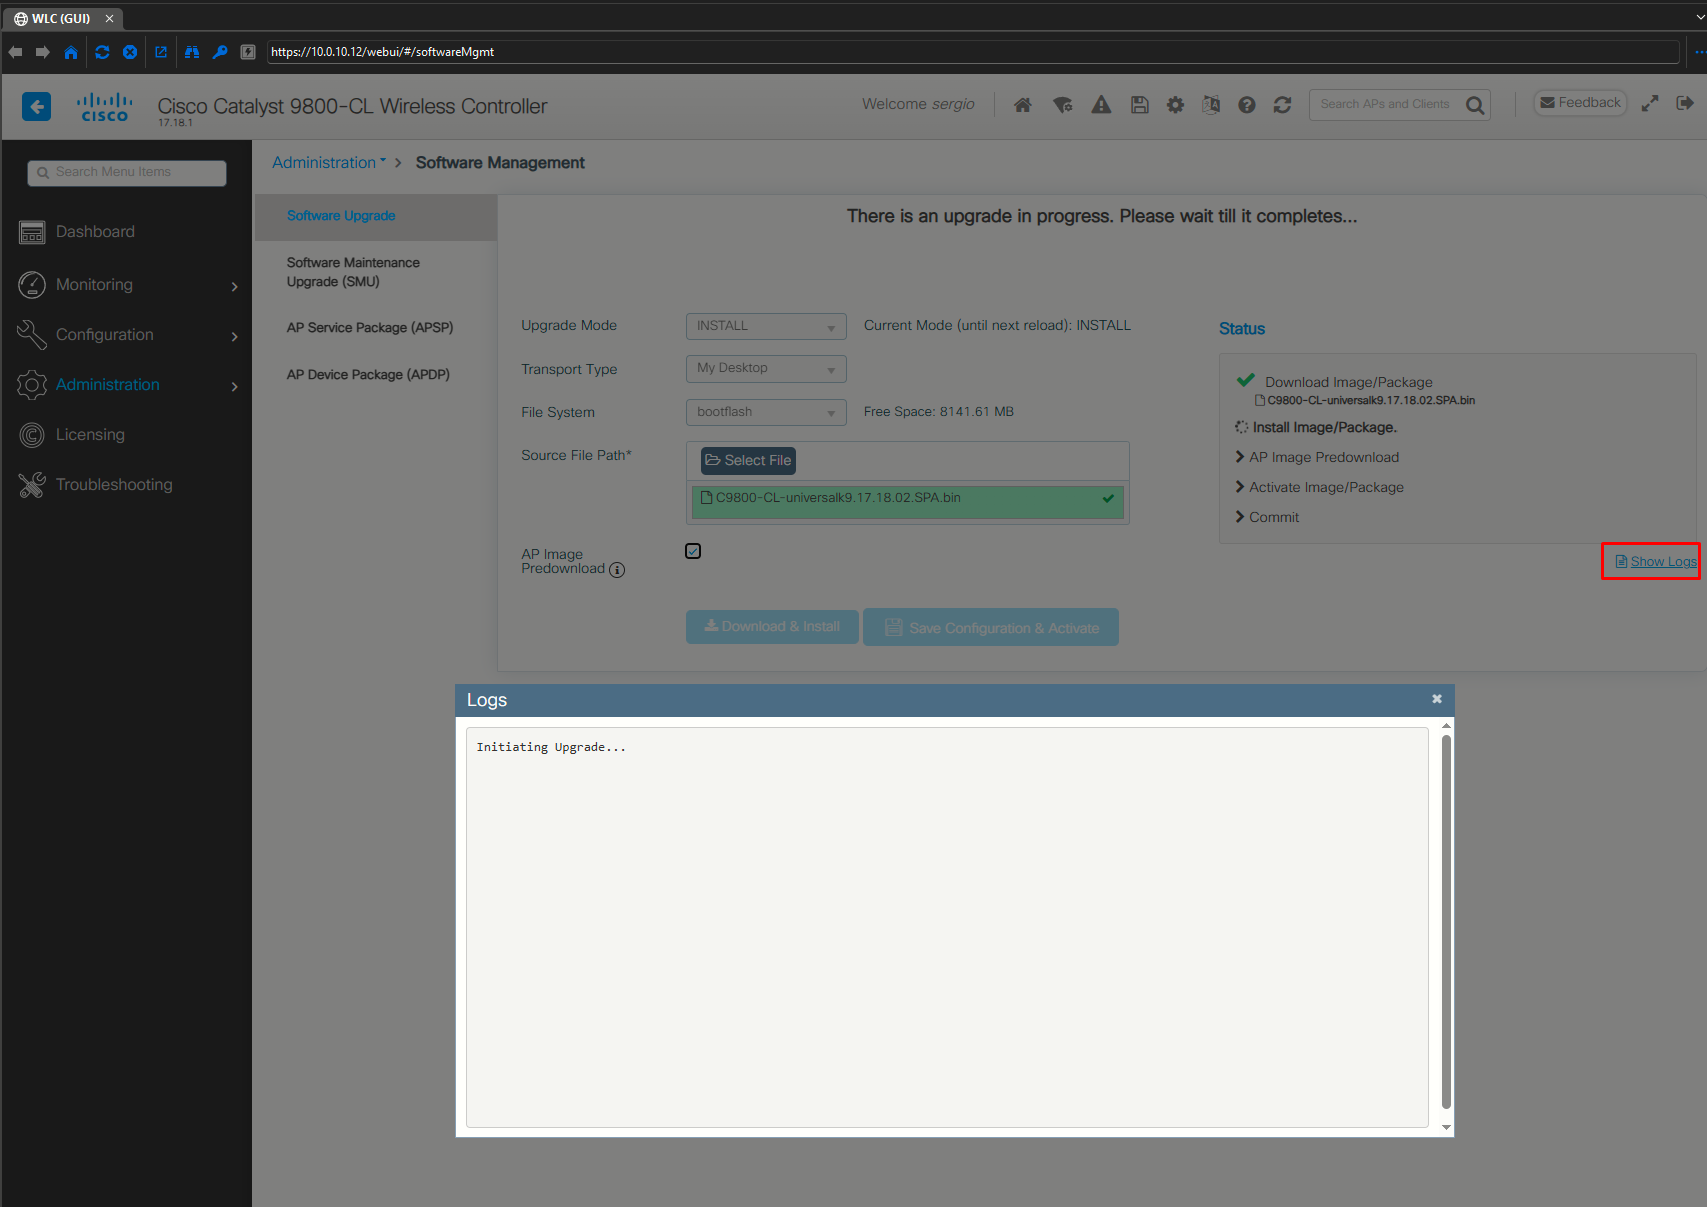Open preferences with the gear icon
This screenshot has height=1207, width=1707.
pyautogui.click(x=1175, y=105)
